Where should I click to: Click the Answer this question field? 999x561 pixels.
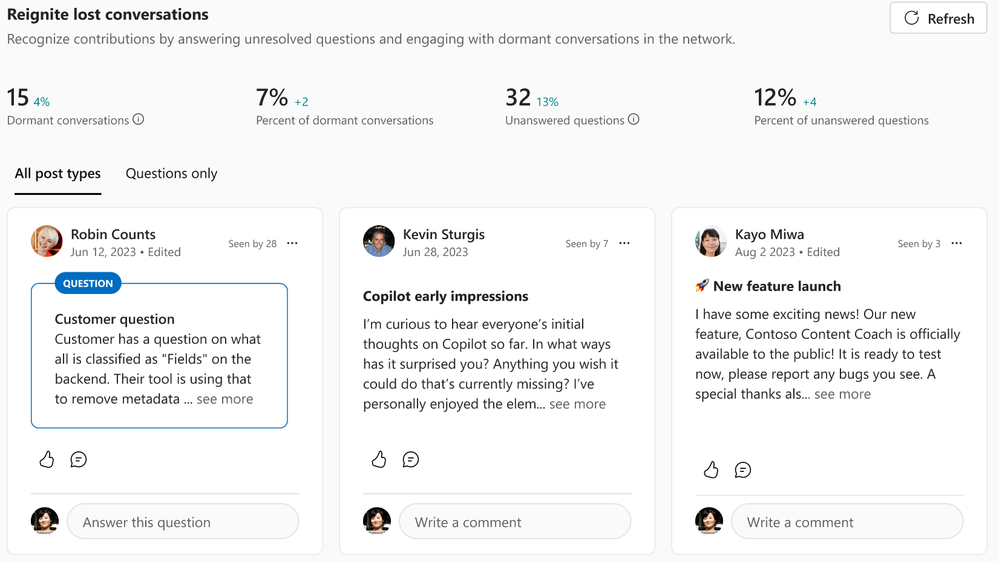pyautogui.click(x=183, y=522)
